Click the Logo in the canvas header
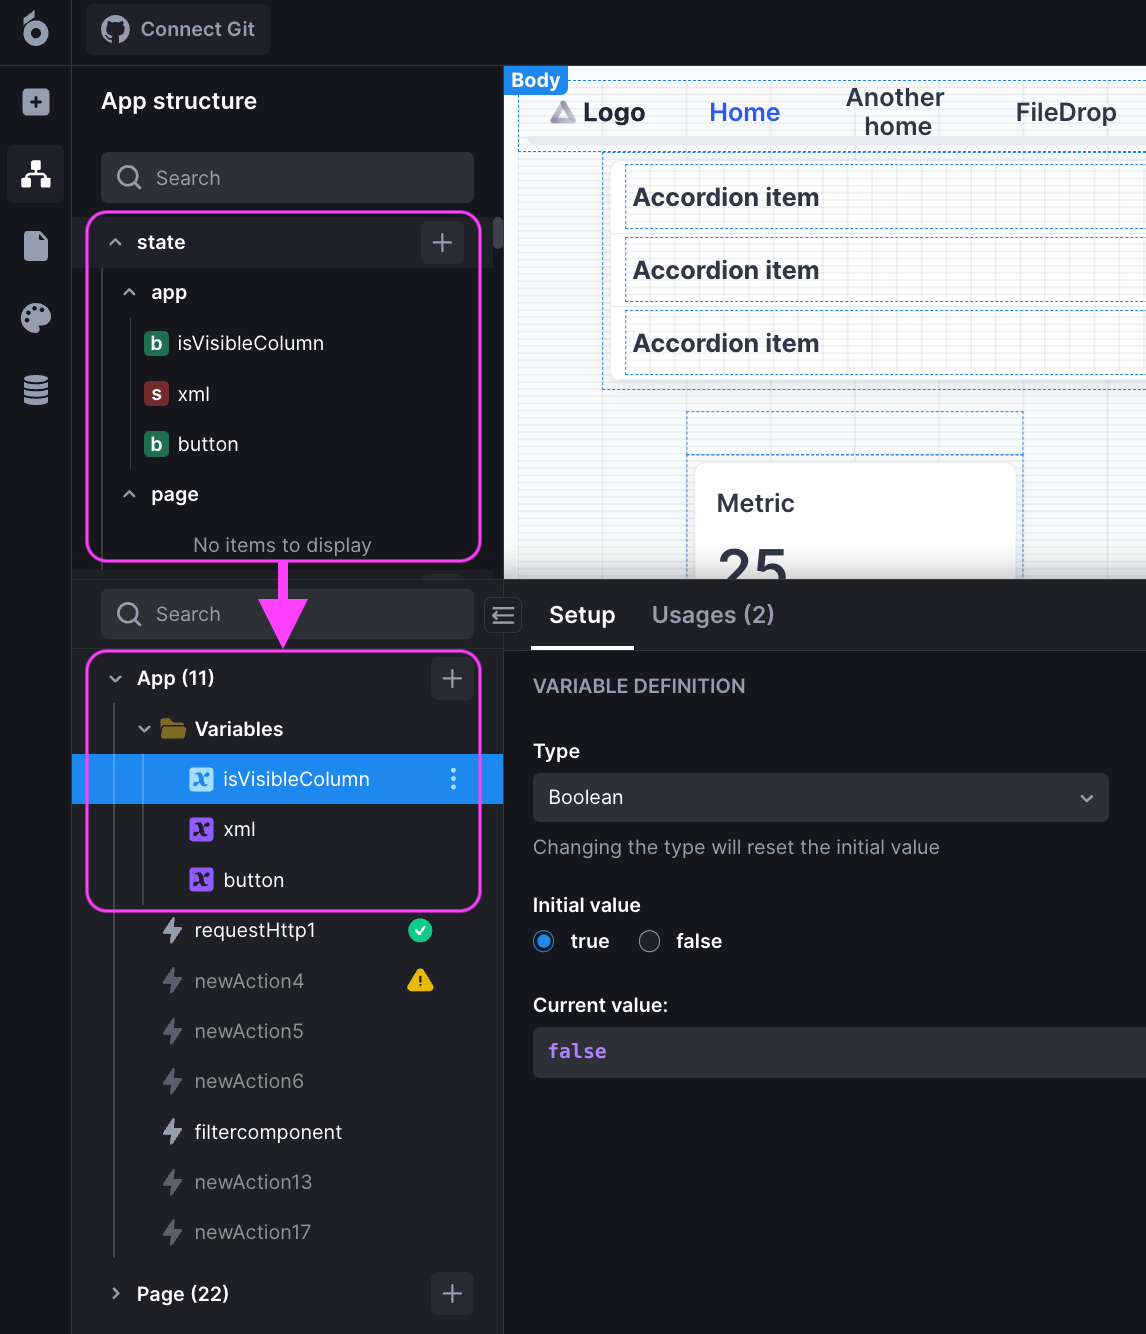The height and width of the screenshot is (1334, 1146). coord(598,112)
